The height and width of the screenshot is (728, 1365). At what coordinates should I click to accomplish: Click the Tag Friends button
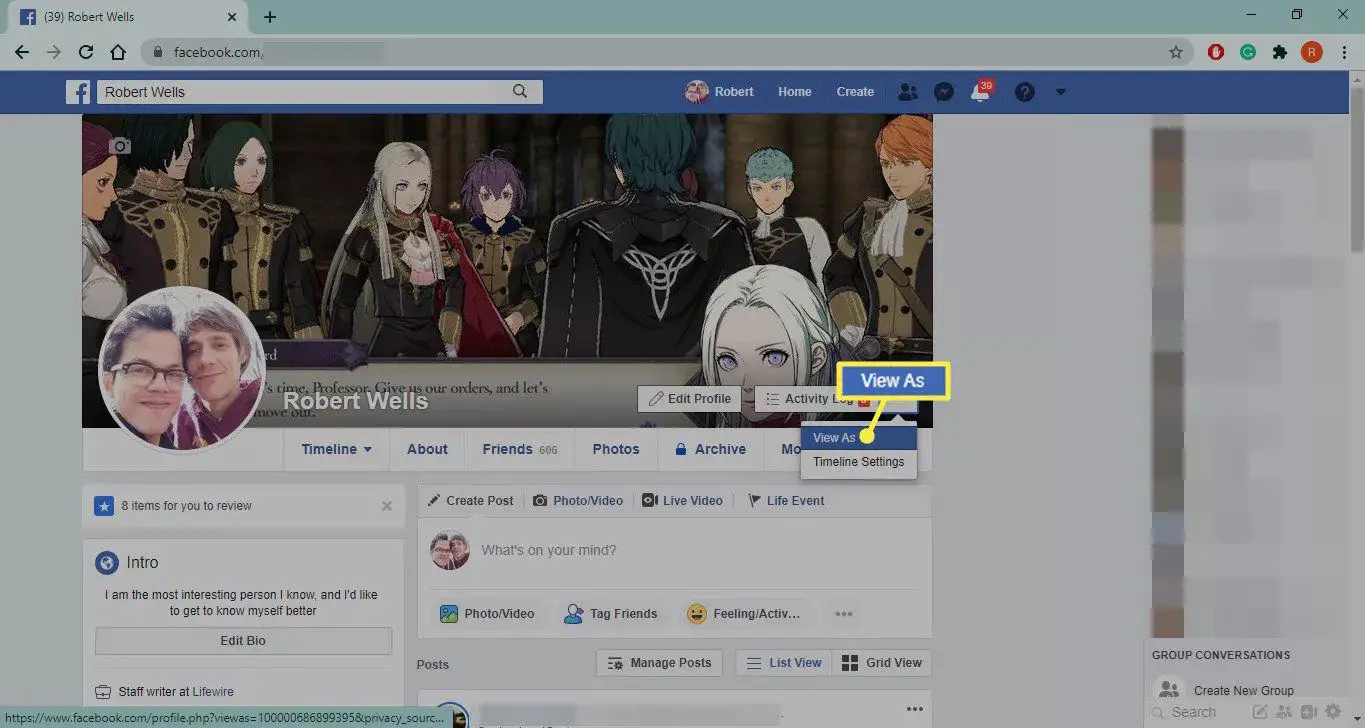click(x=611, y=614)
